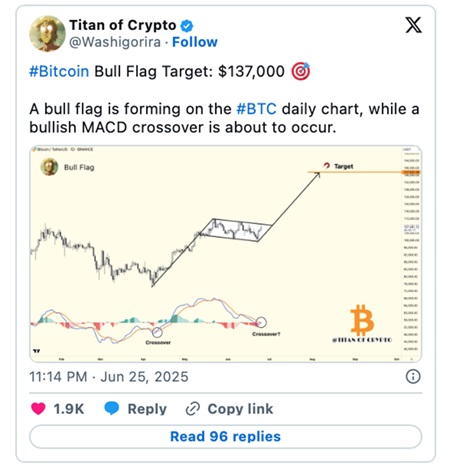Click the Read 96 replies button

[x=226, y=436]
